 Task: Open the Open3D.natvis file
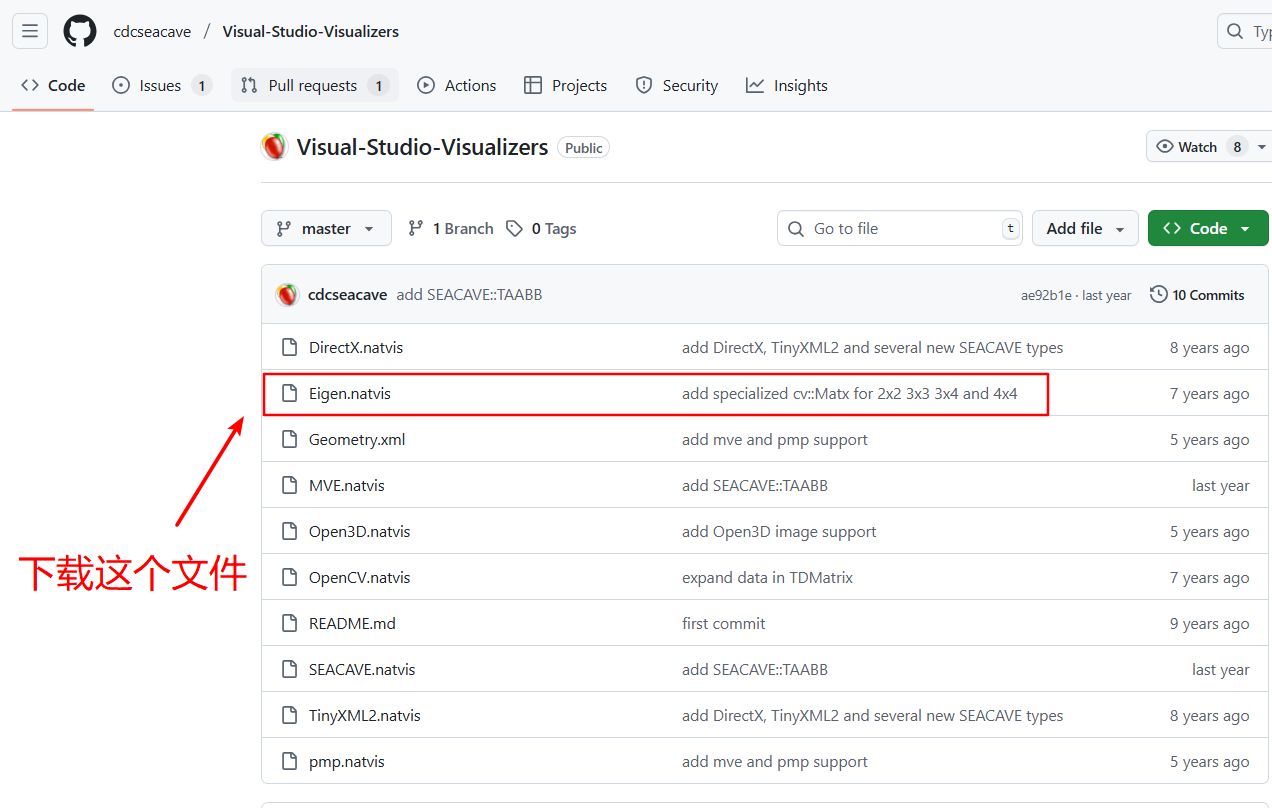[360, 532]
